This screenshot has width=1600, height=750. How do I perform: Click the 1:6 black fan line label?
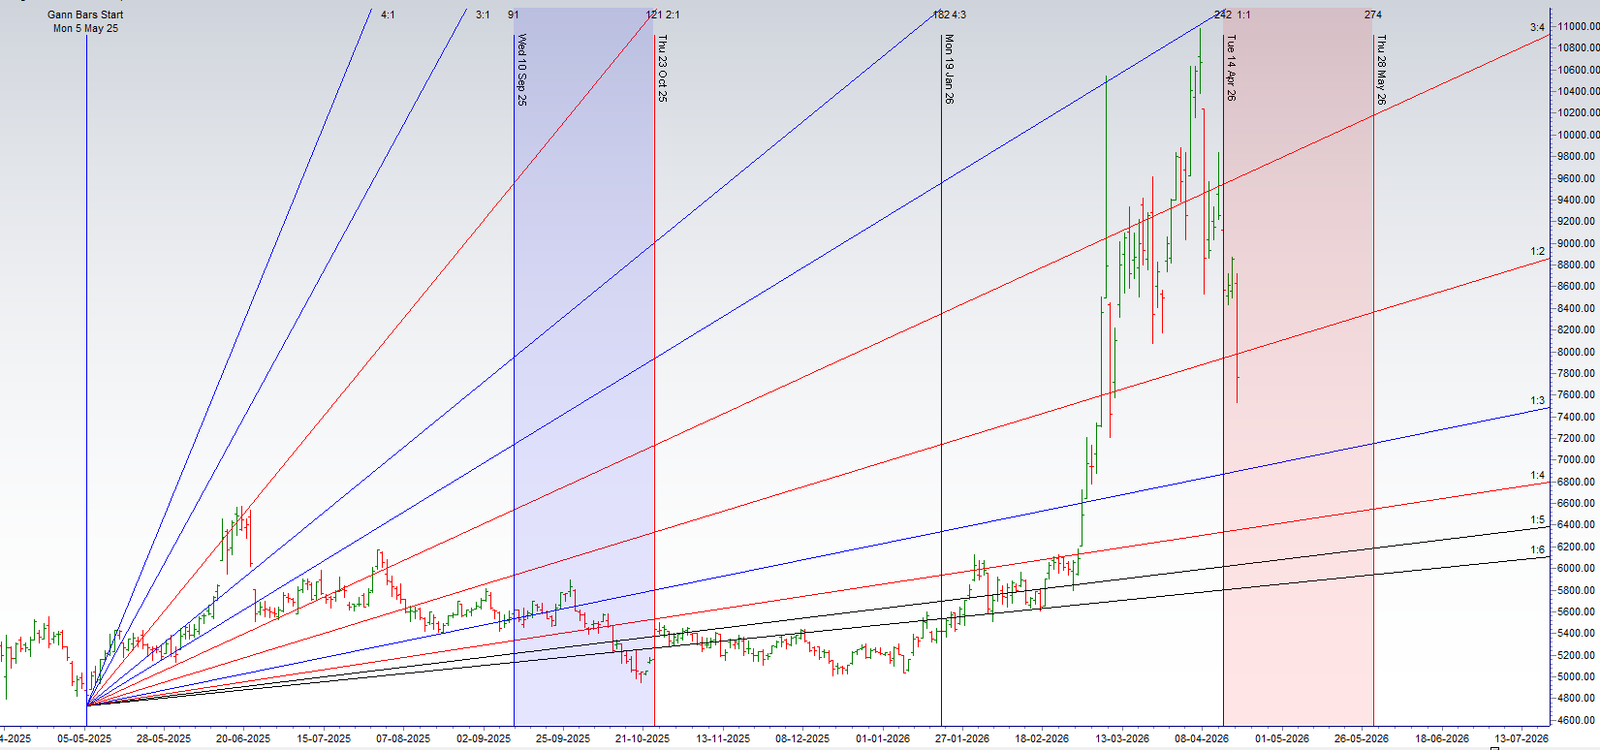click(x=1537, y=549)
